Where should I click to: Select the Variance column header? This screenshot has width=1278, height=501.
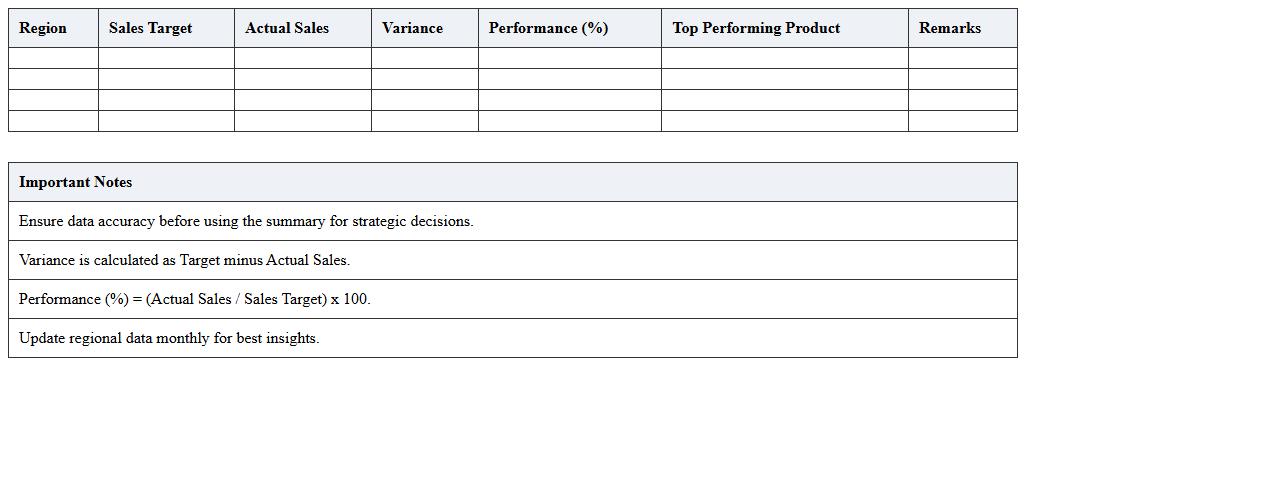click(412, 28)
